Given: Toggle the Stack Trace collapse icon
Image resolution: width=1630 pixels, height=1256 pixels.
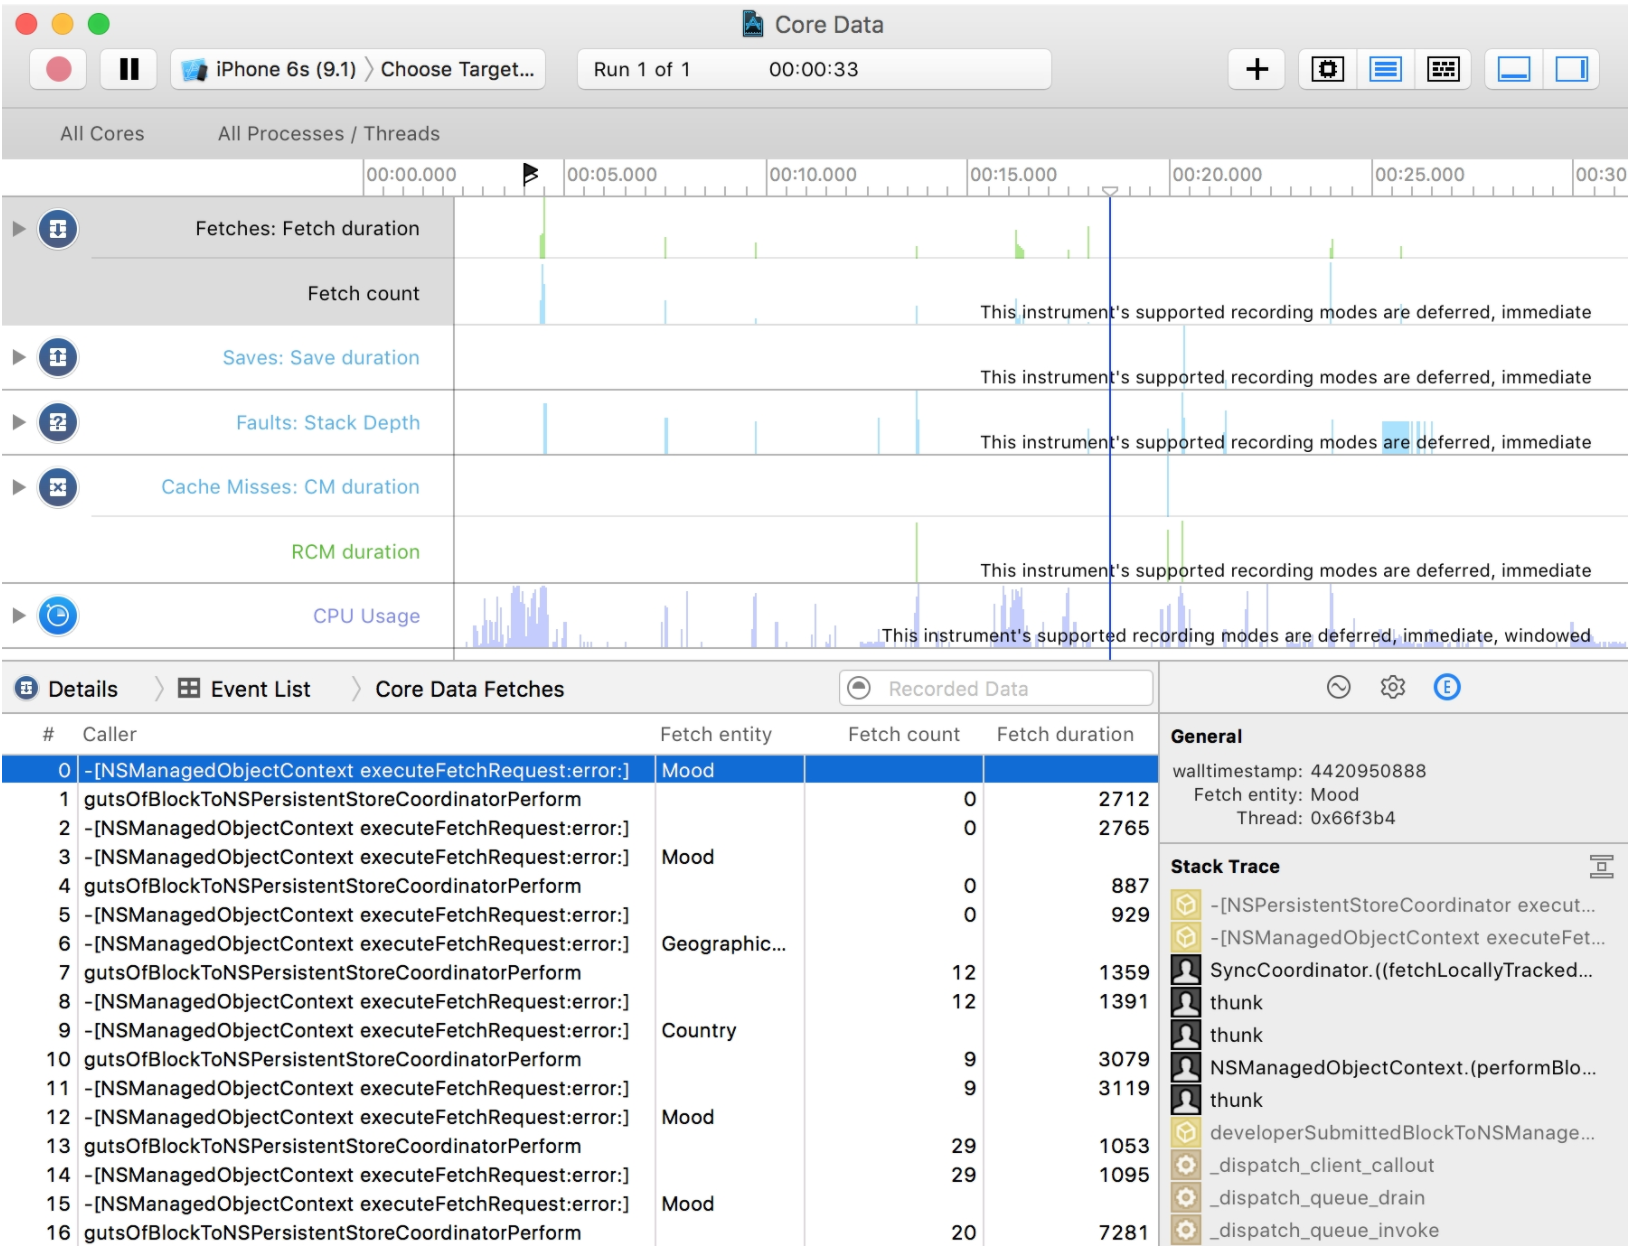Looking at the screenshot, I should (1601, 866).
